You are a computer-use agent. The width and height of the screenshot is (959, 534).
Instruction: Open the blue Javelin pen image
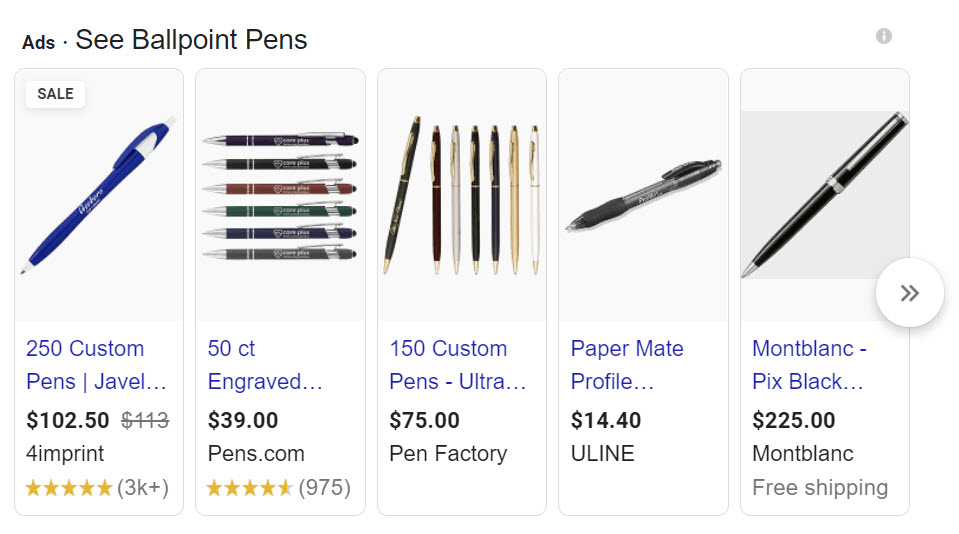point(99,195)
